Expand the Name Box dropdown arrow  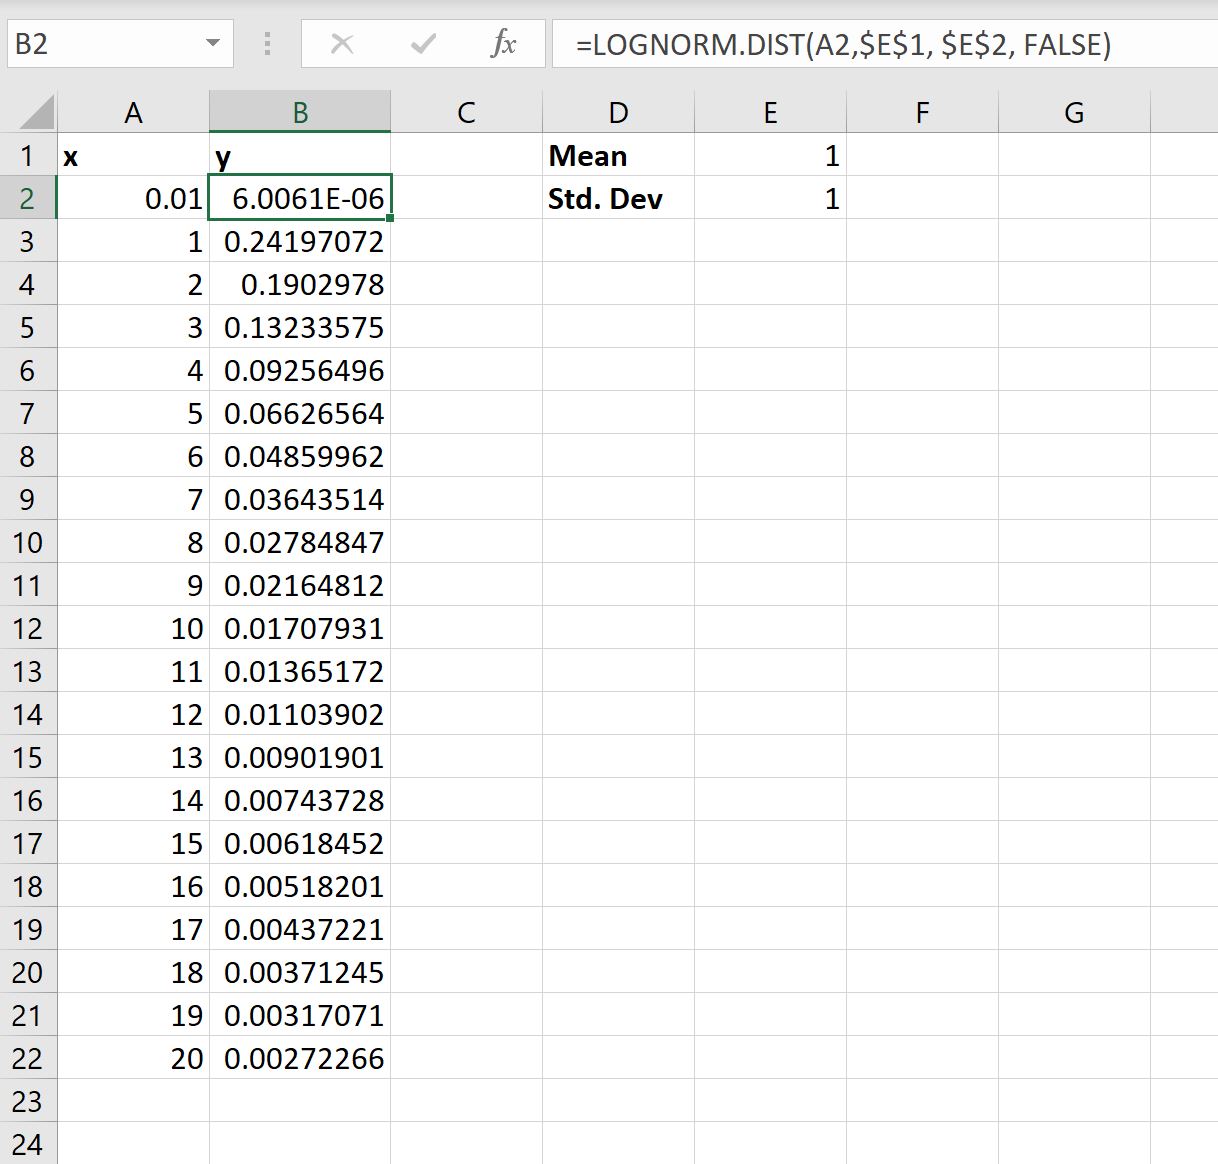click(x=212, y=44)
